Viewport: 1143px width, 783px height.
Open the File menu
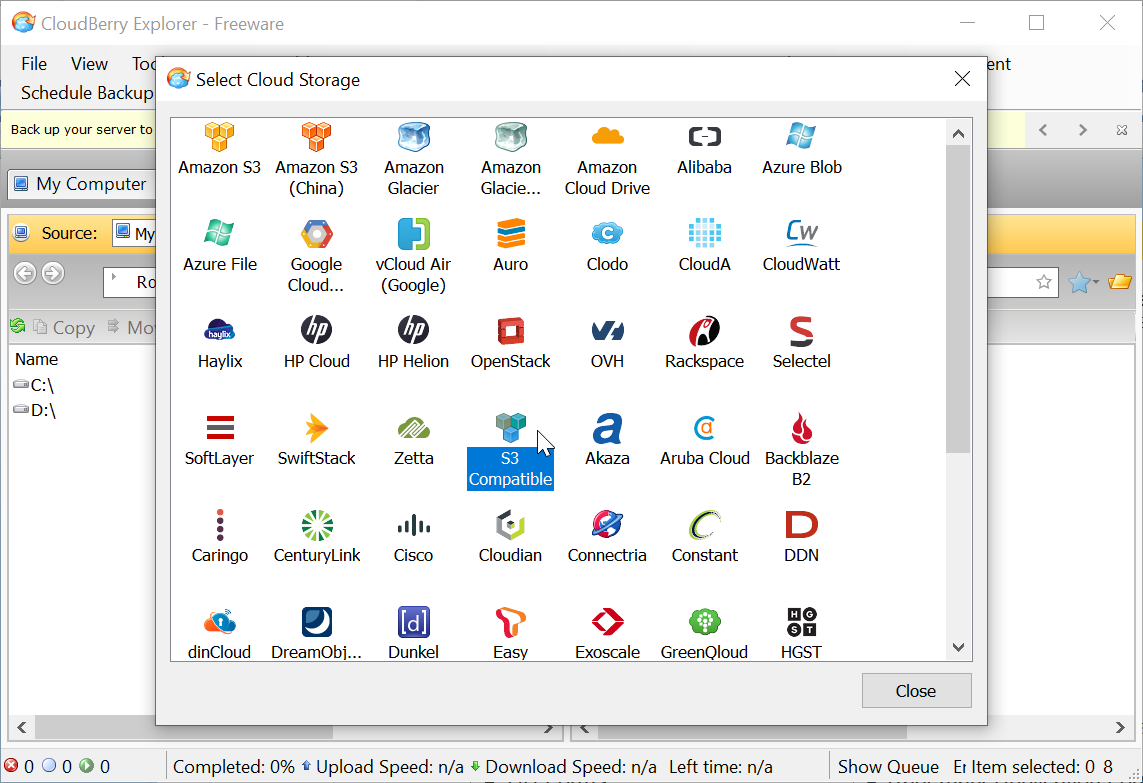34,64
